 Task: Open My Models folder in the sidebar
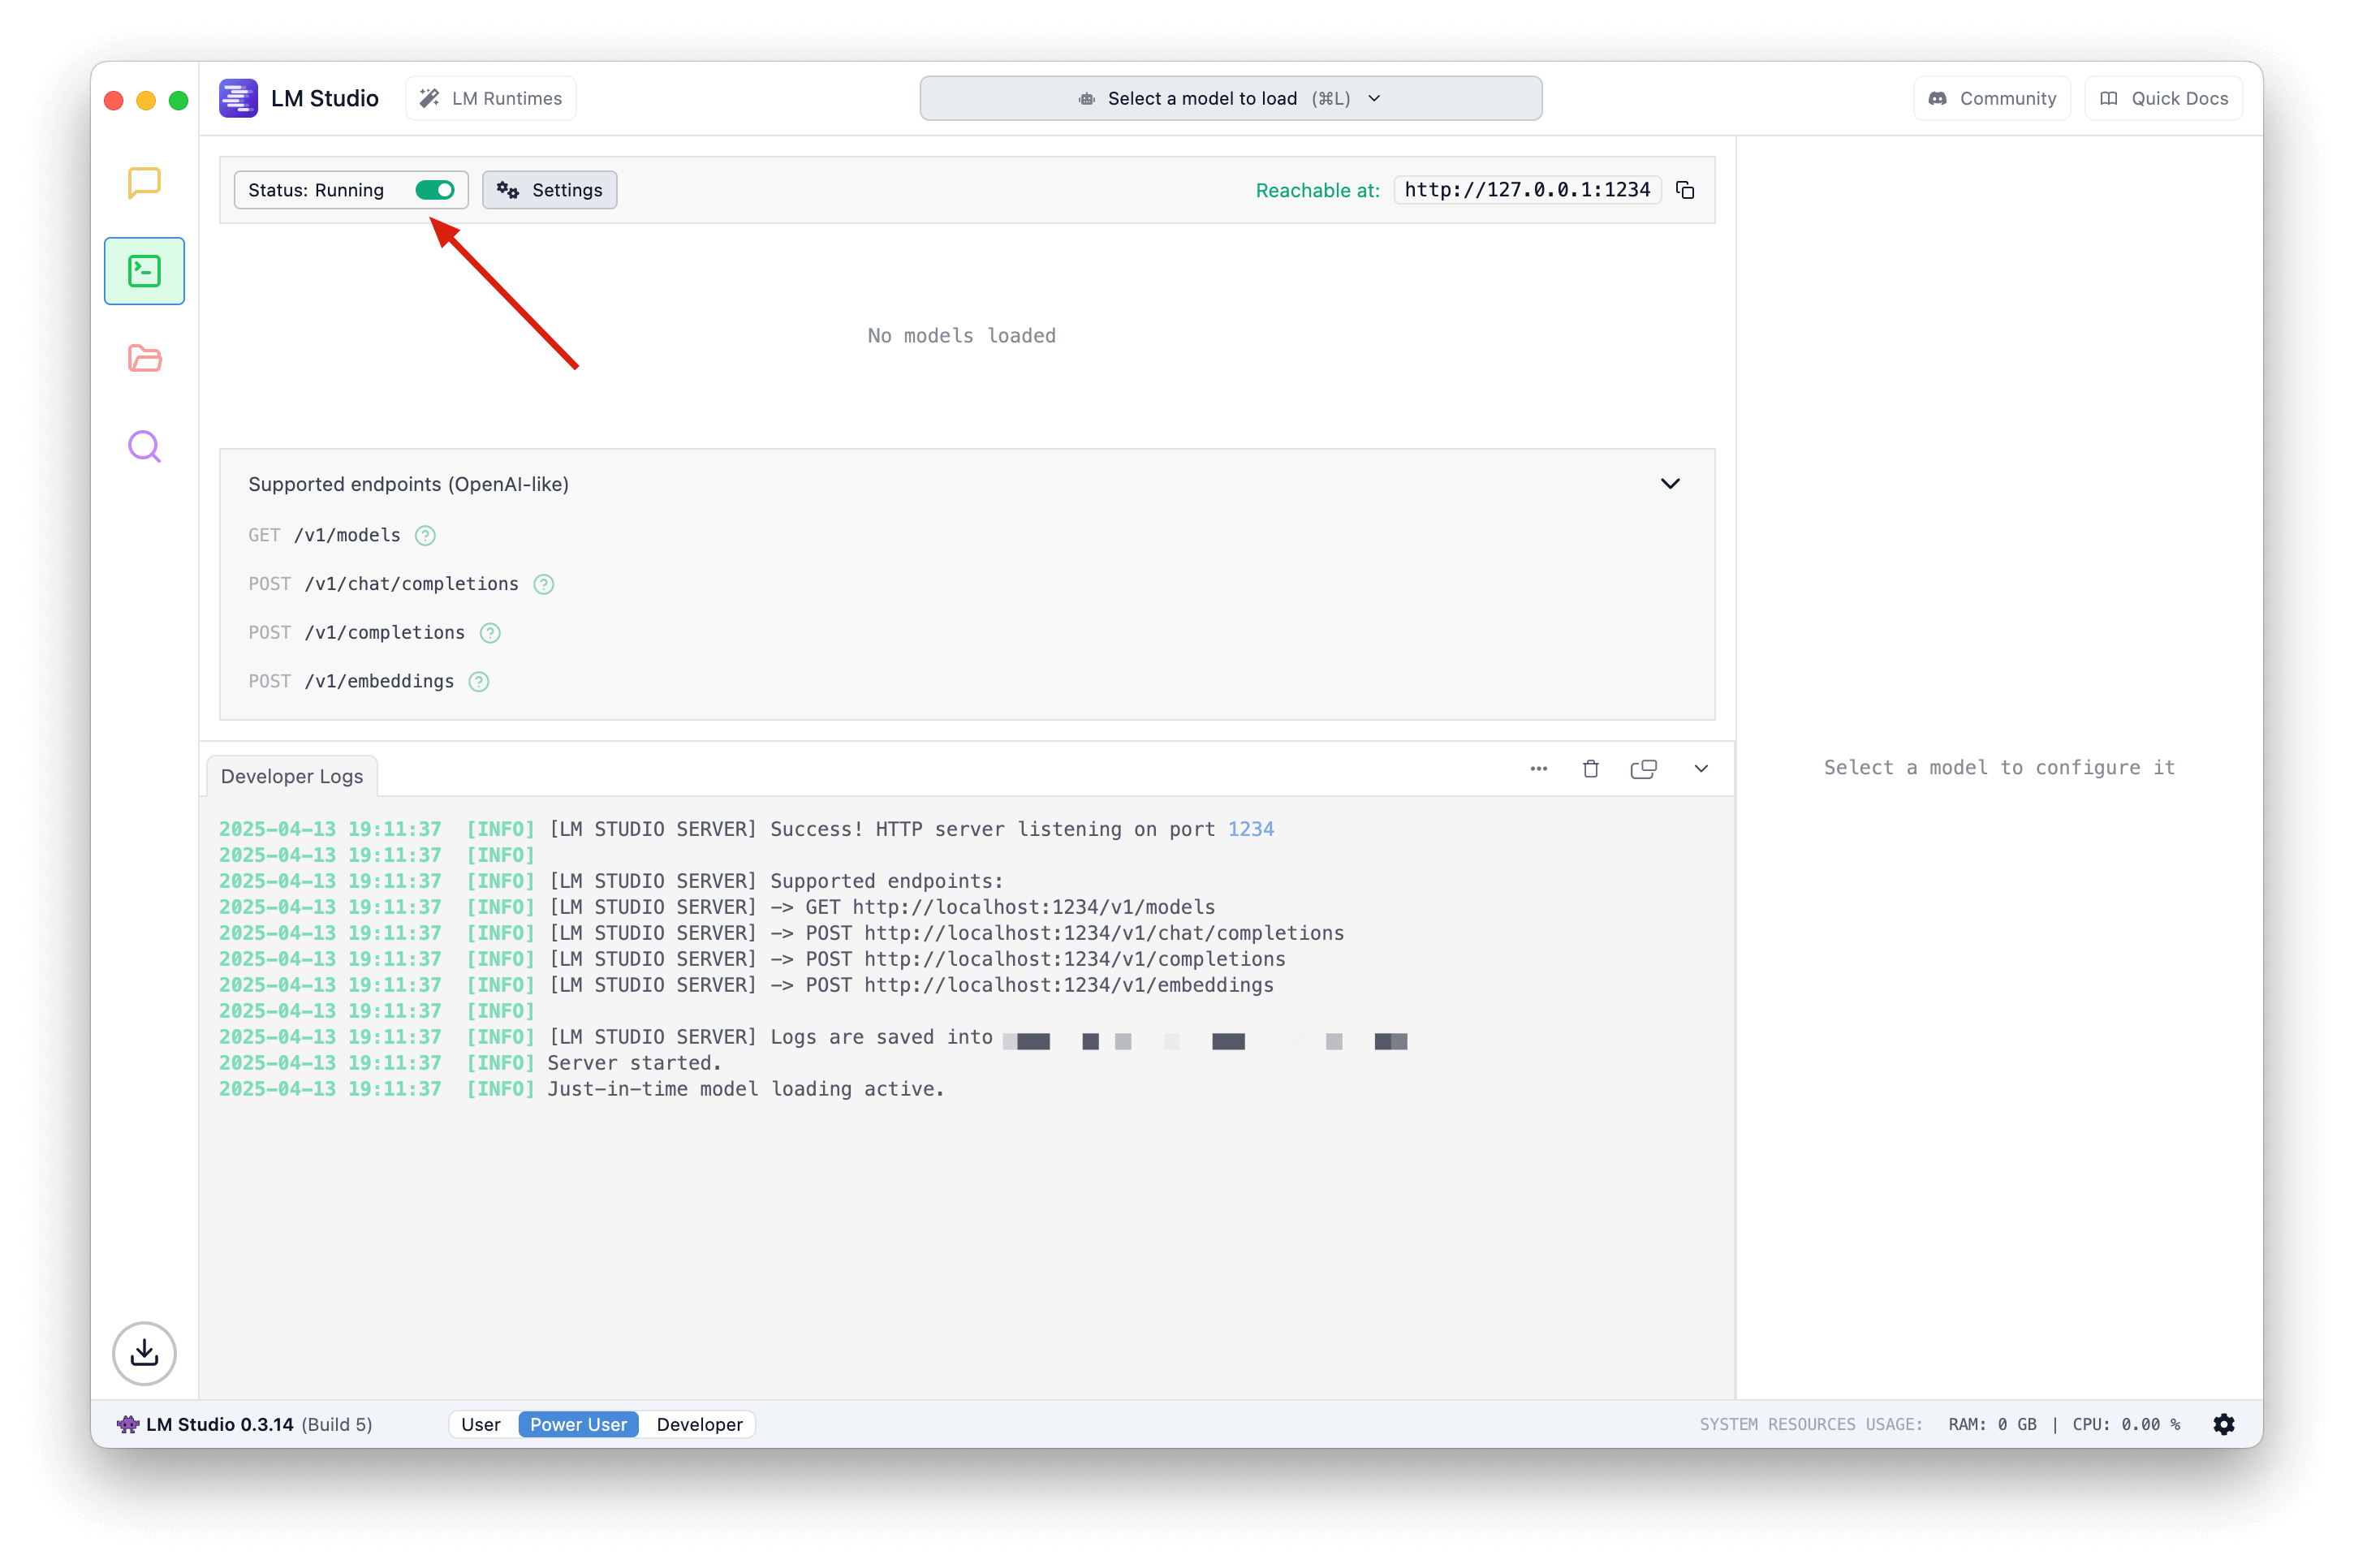[x=144, y=358]
